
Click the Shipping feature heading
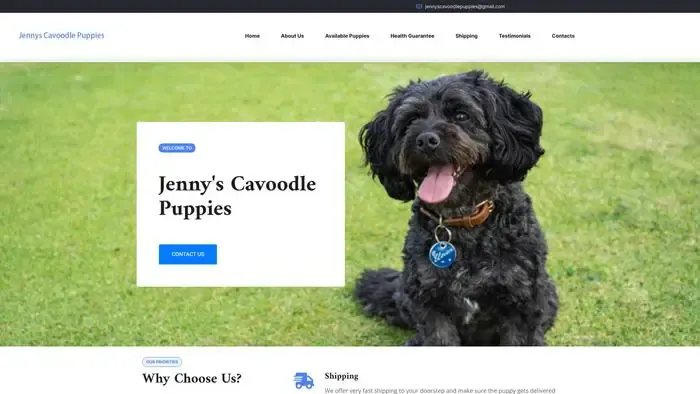pos(342,376)
